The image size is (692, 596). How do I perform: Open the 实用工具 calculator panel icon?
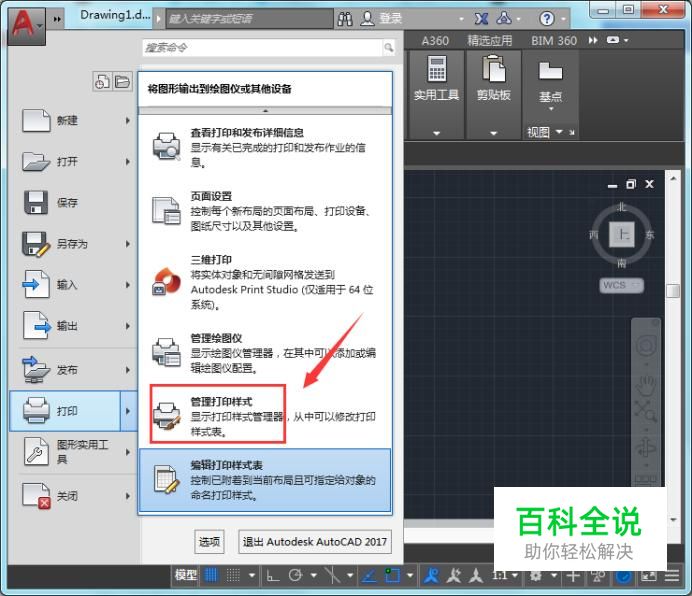pyautogui.click(x=437, y=69)
